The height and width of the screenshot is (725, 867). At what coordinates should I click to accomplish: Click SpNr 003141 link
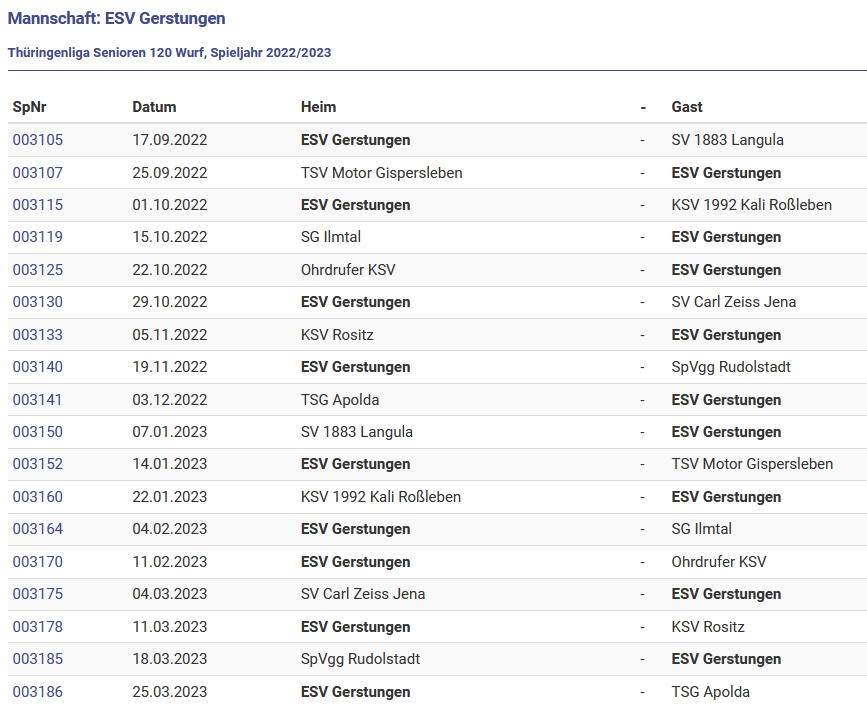pyautogui.click(x=38, y=400)
